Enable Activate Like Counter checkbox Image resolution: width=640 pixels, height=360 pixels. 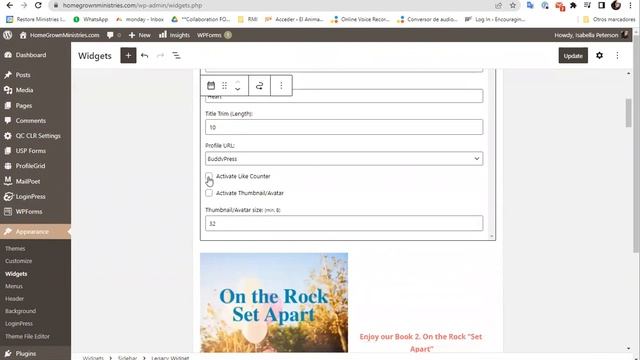point(209,176)
